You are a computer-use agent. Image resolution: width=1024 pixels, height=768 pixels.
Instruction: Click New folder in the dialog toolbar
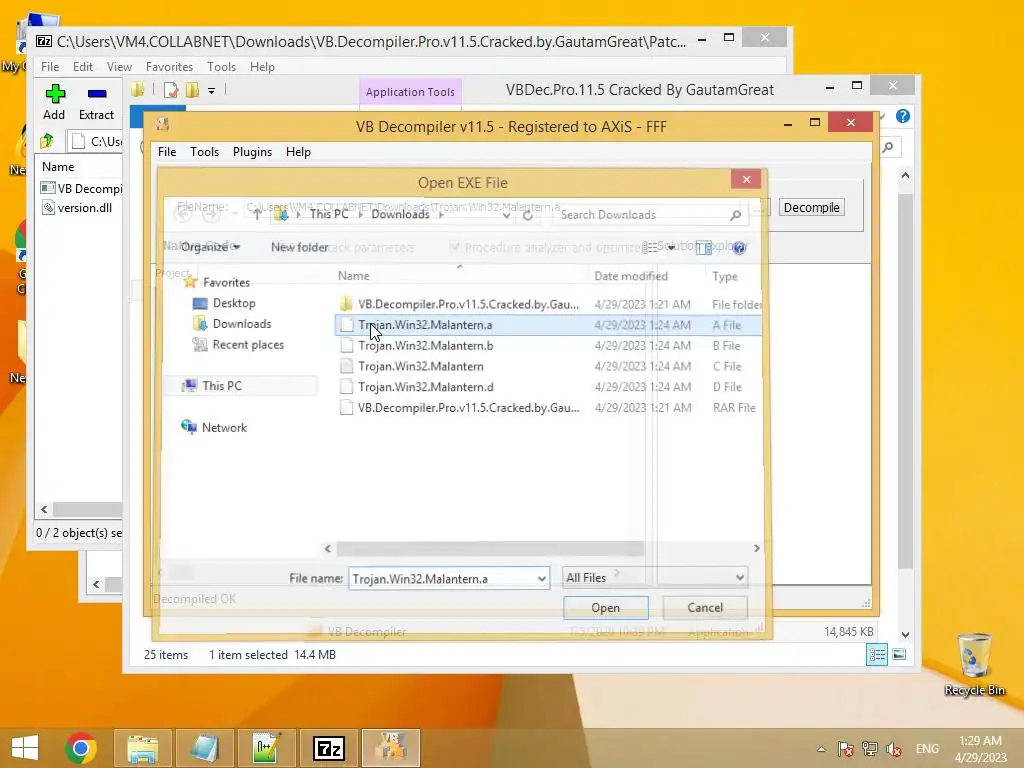299,247
